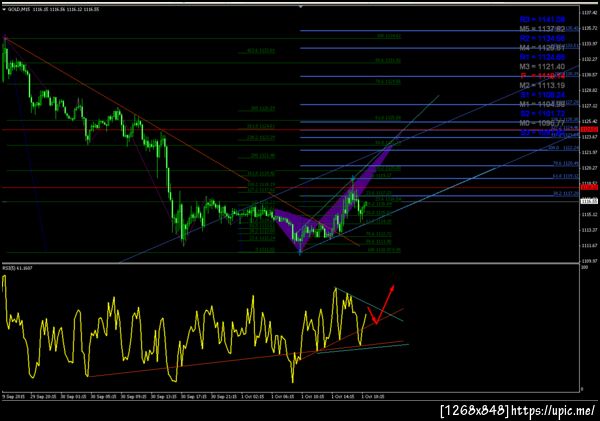Click the chart shift marker on top edge
The image size is (600, 421).
pos(301,7)
